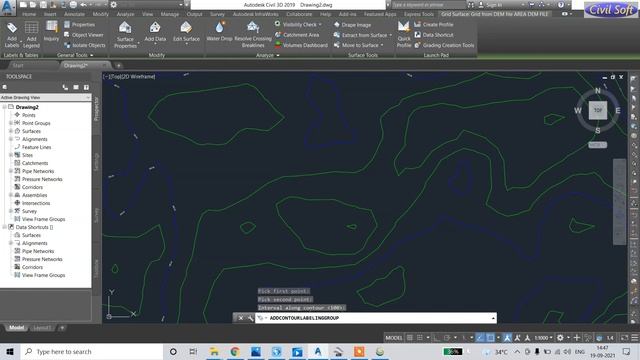Expand the Visibility Check dropdown

[320, 24]
